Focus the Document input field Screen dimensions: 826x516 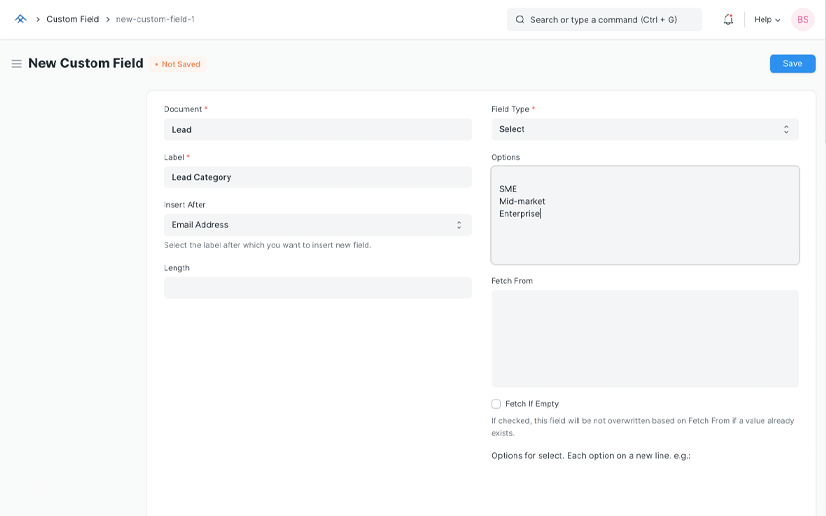[x=317, y=129]
